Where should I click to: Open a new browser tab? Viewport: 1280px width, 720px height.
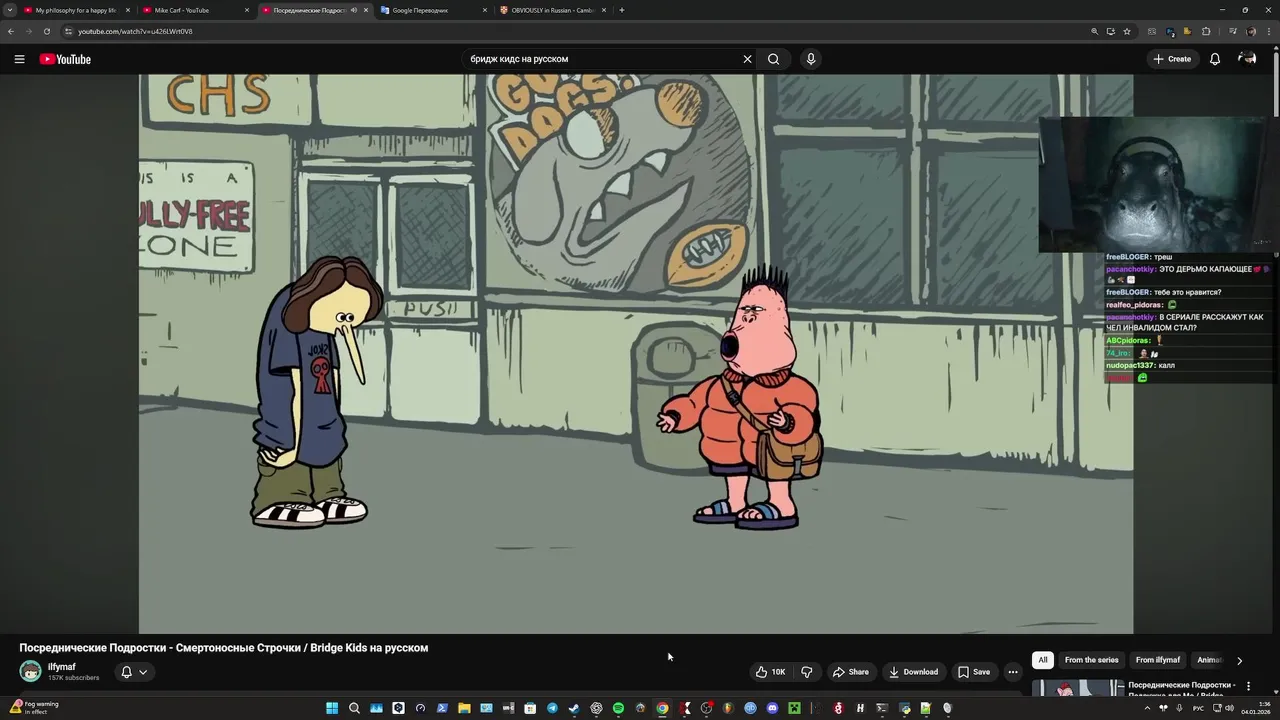(x=622, y=10)
